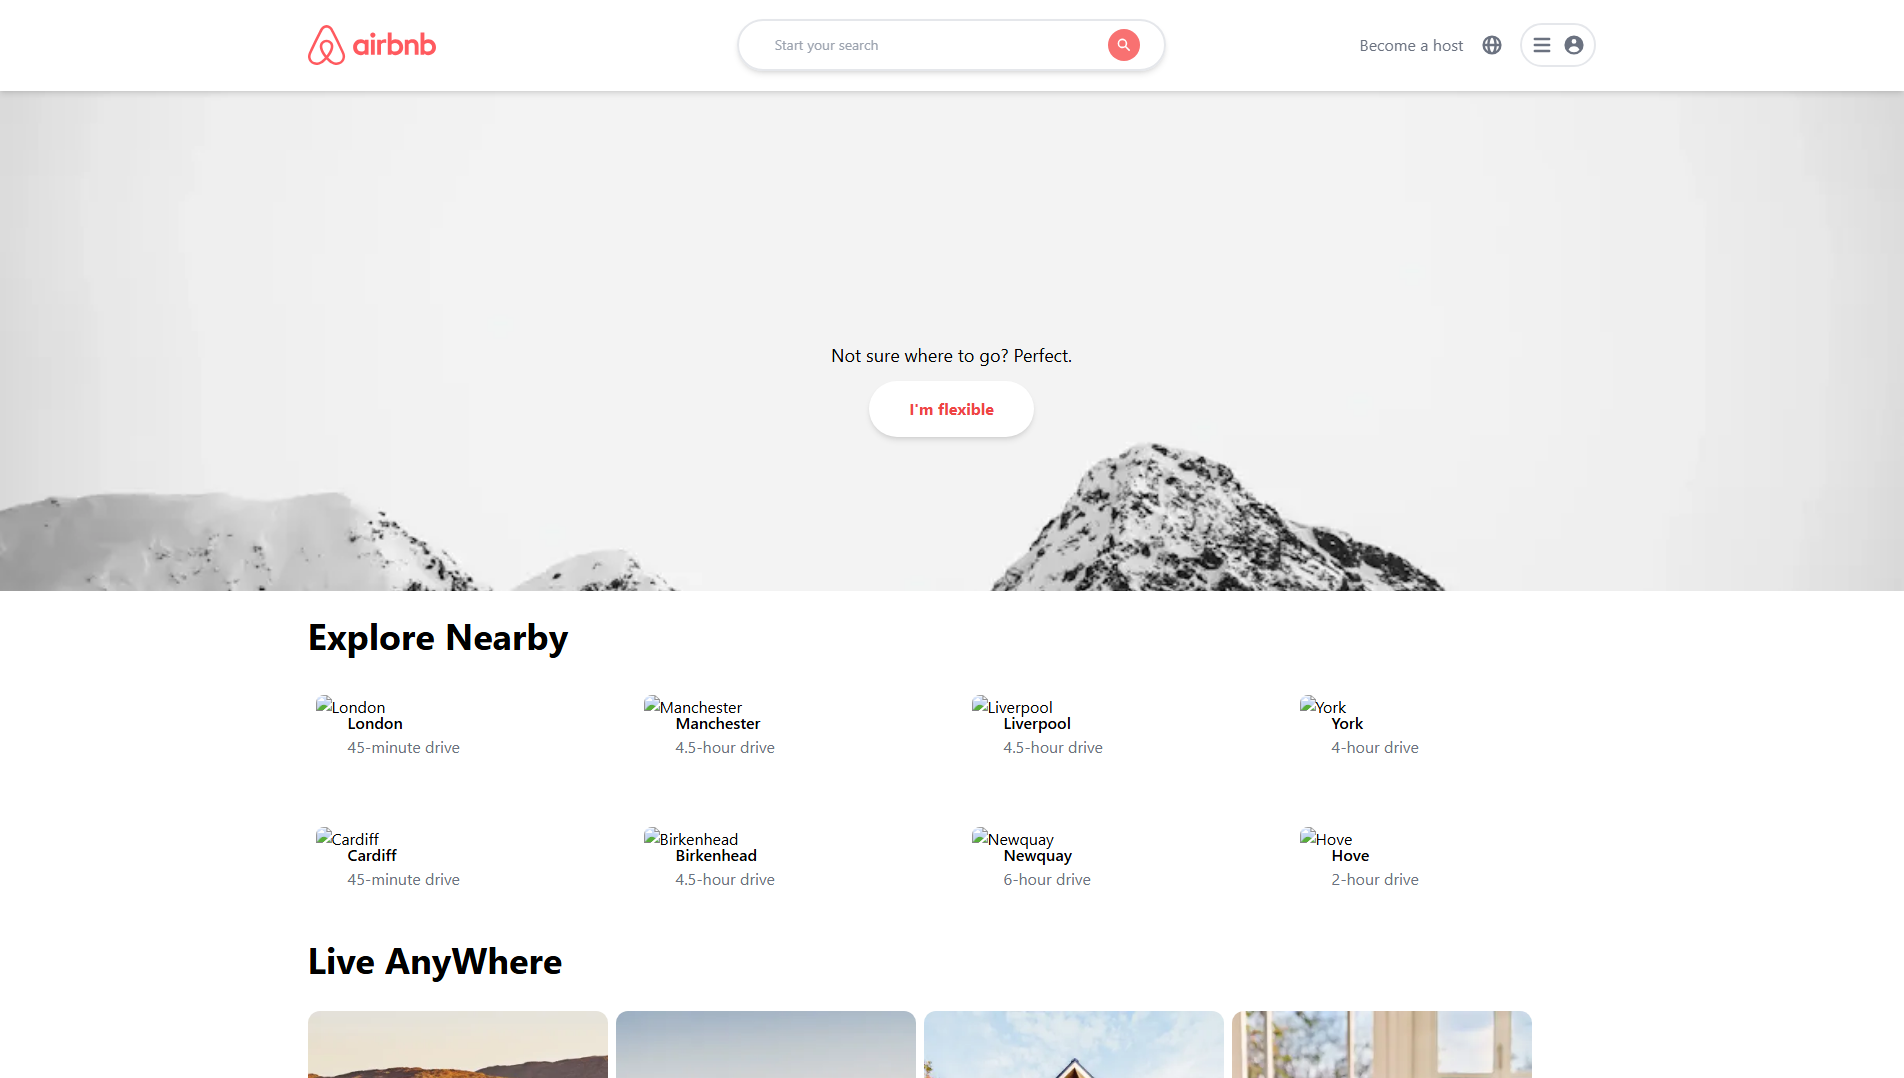
Task: Click the Liverpool broken image icon
Action: tap(980, 704)
